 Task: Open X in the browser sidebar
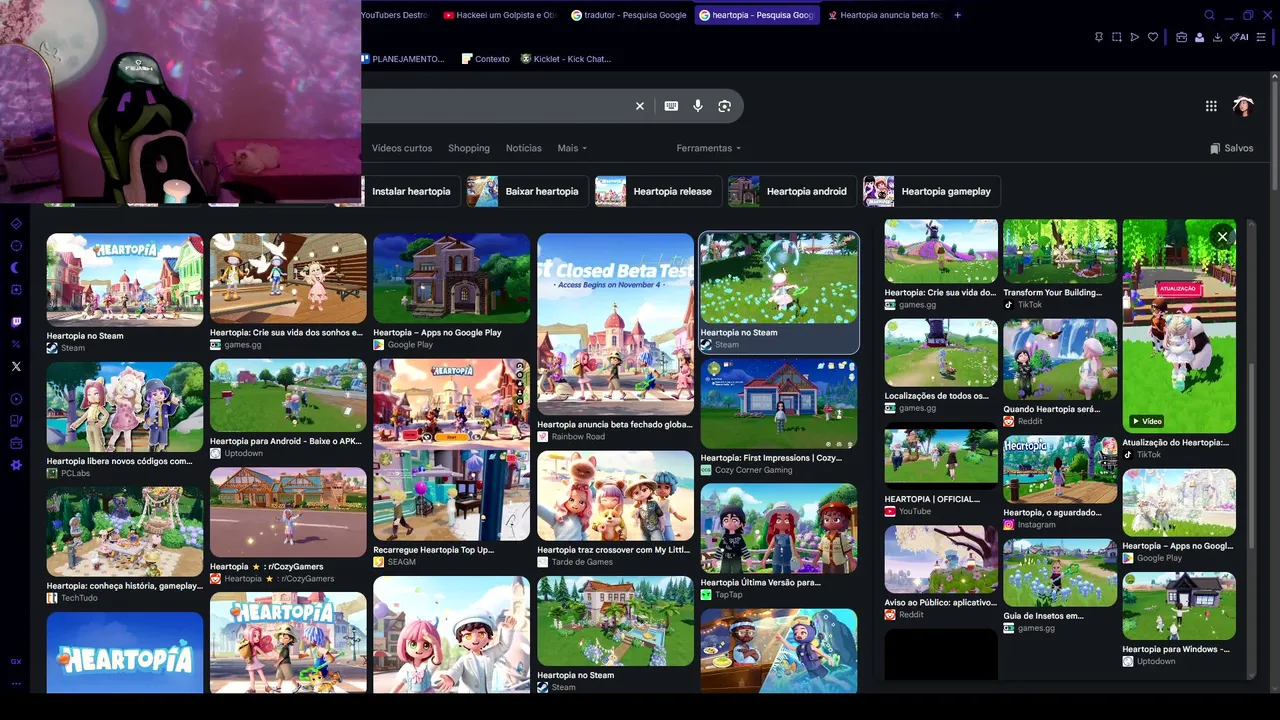(16, 366)
